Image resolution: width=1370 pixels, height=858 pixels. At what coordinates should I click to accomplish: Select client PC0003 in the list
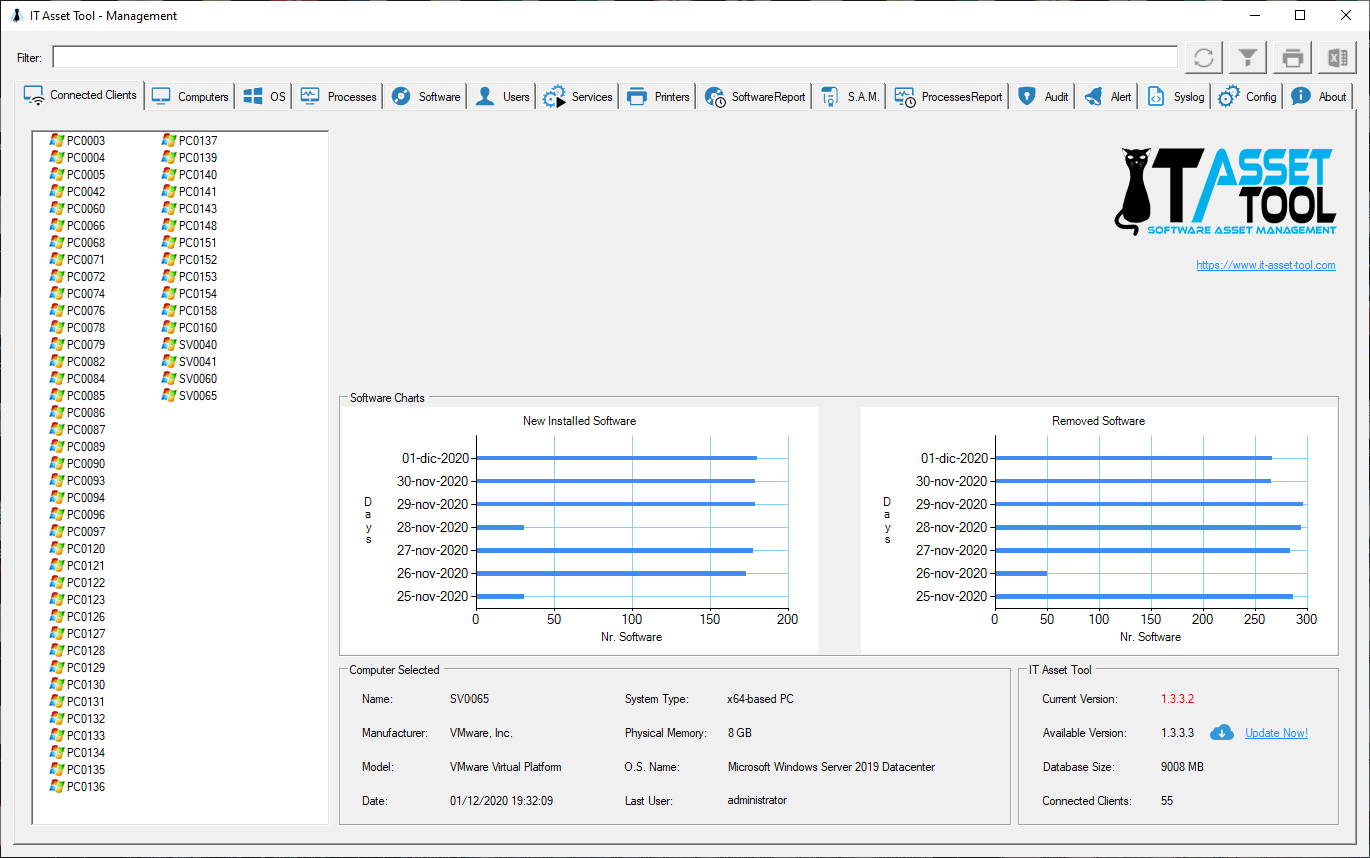[85, 141]
